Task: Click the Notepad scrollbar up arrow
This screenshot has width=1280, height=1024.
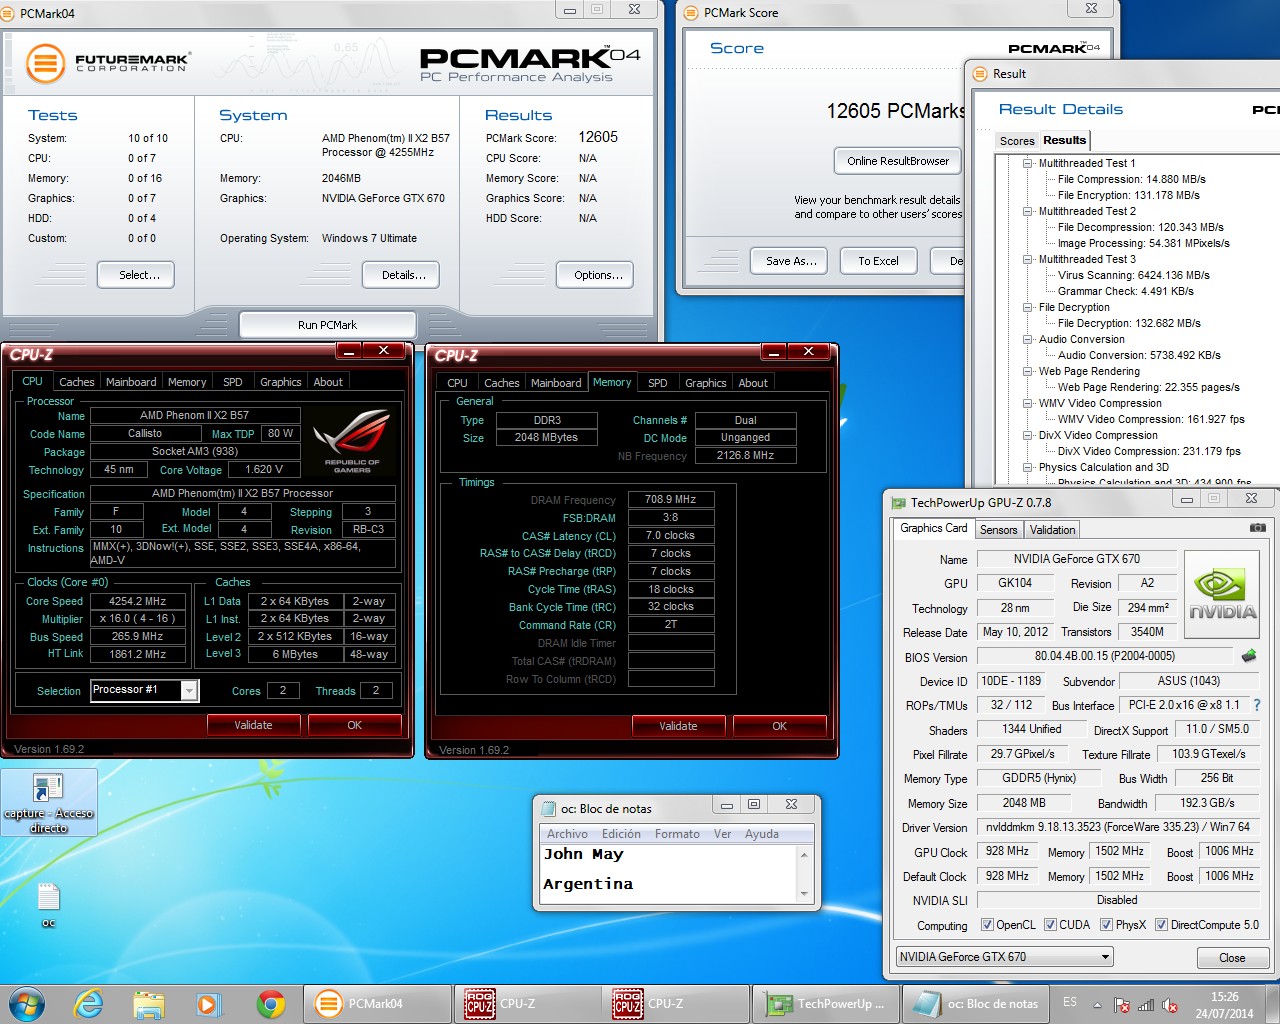Action: click(804, 854)
